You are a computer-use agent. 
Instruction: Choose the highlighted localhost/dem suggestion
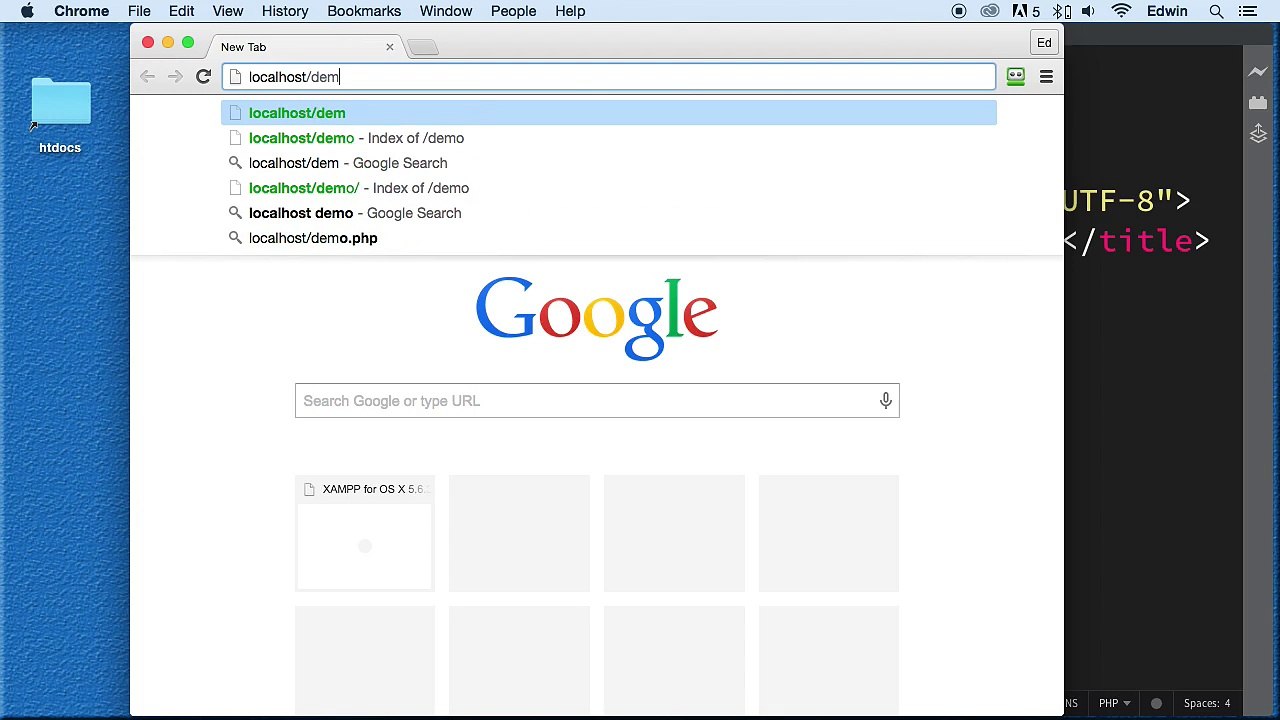point(609,113)
